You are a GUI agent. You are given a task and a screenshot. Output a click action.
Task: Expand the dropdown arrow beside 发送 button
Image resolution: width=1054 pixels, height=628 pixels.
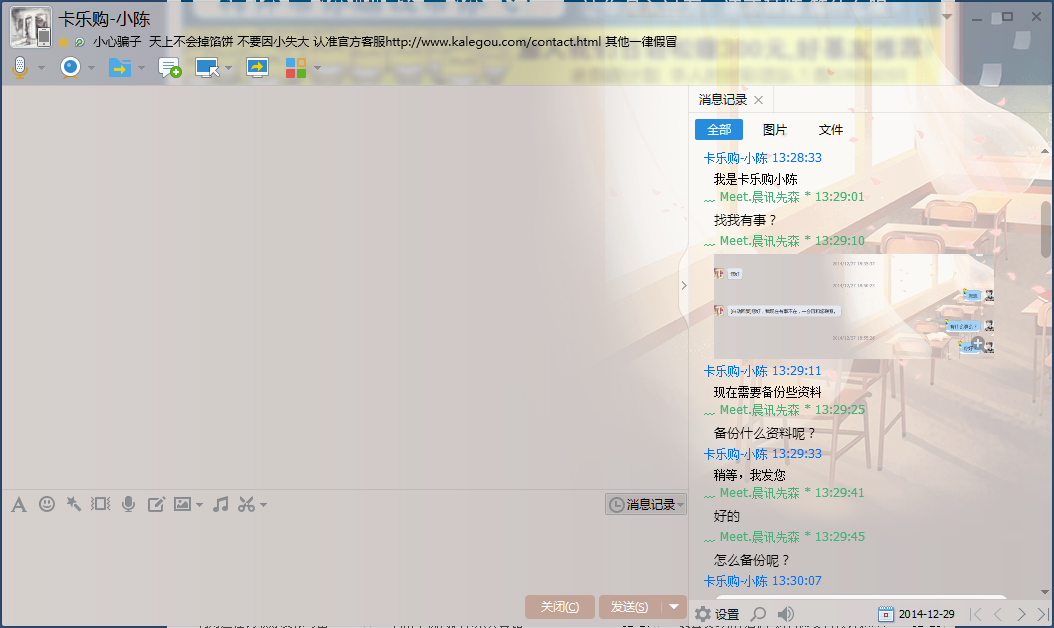(x=676, y=607)
